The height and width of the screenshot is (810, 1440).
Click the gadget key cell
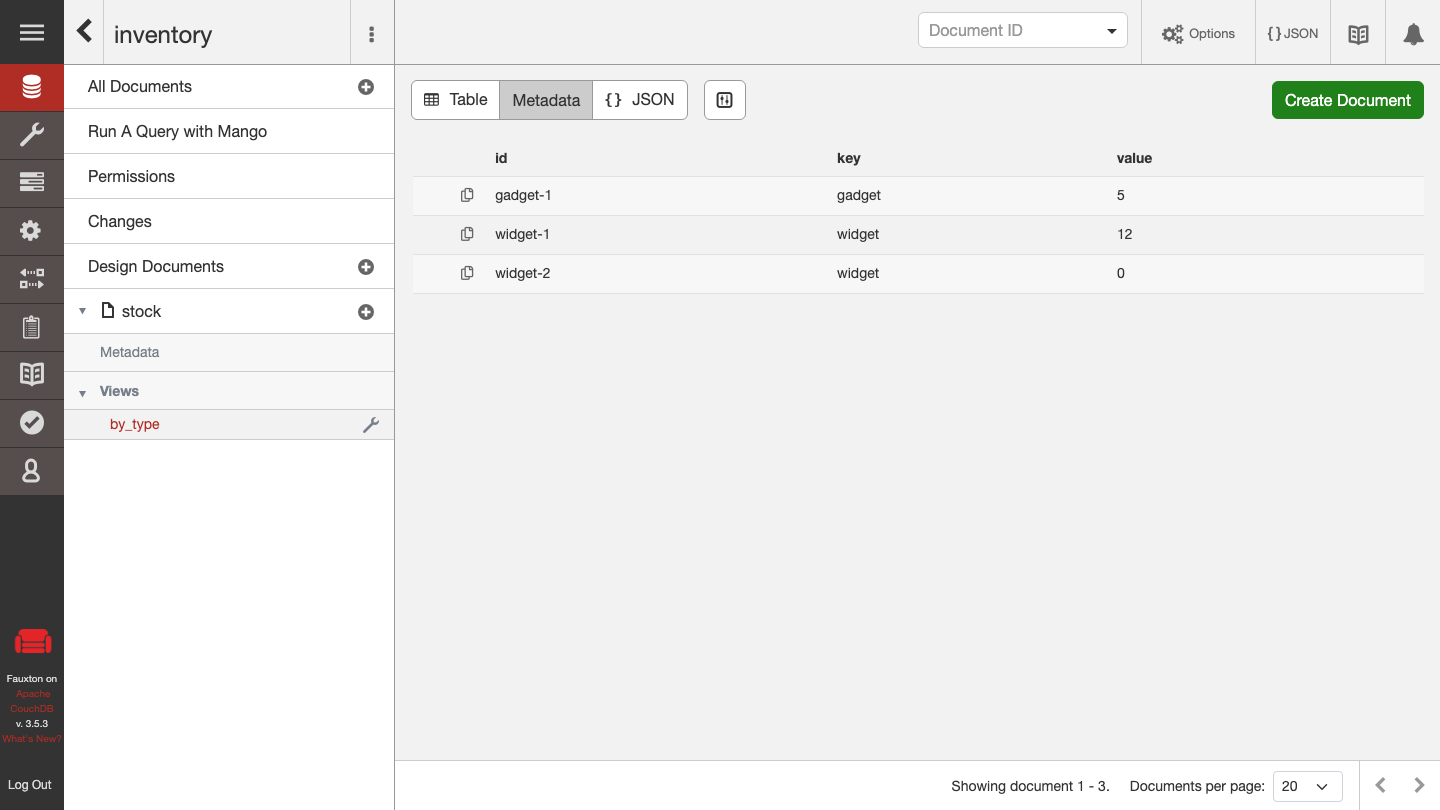(x=859, y=195)
